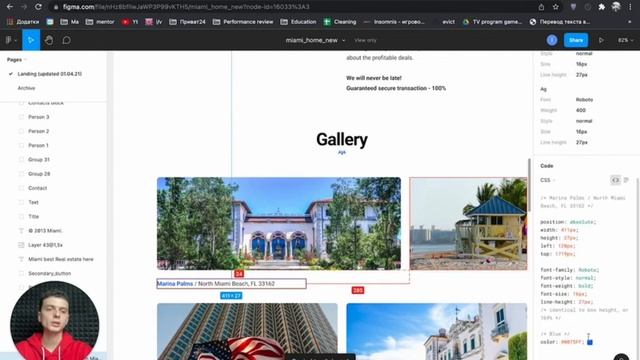
Task: Click the Code section heading
Action: tap(547, 166)
